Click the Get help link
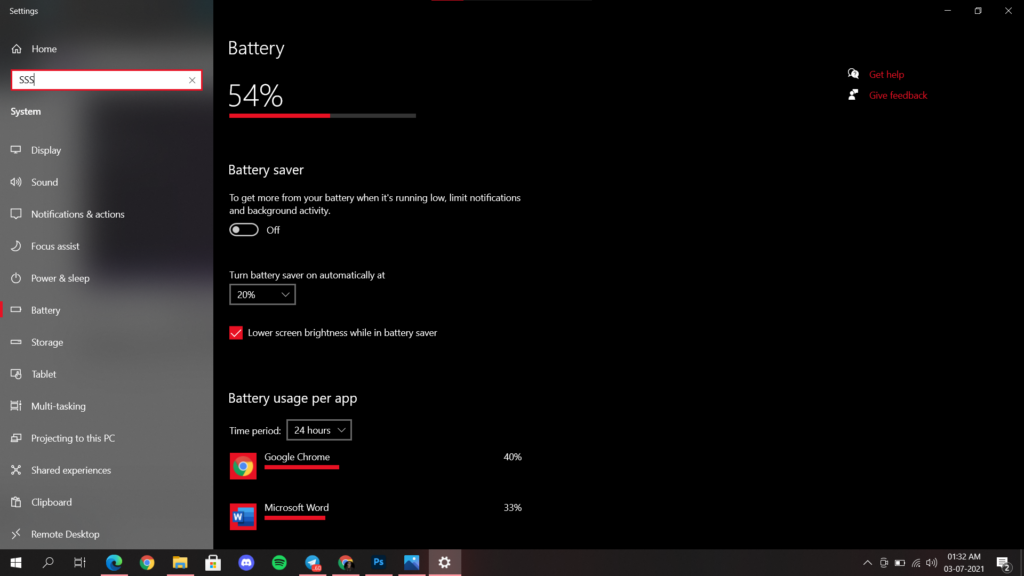 (x=884, y=73)
